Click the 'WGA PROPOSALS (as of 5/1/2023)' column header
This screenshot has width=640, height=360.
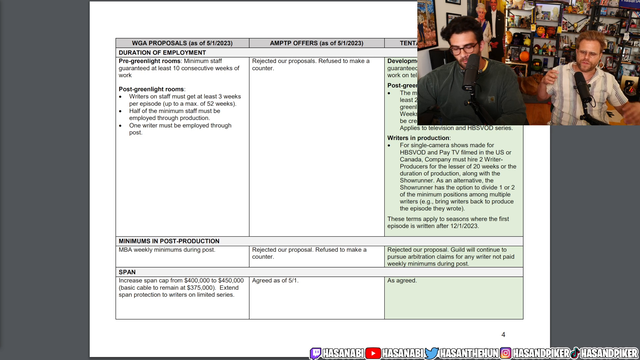(182, 43)
